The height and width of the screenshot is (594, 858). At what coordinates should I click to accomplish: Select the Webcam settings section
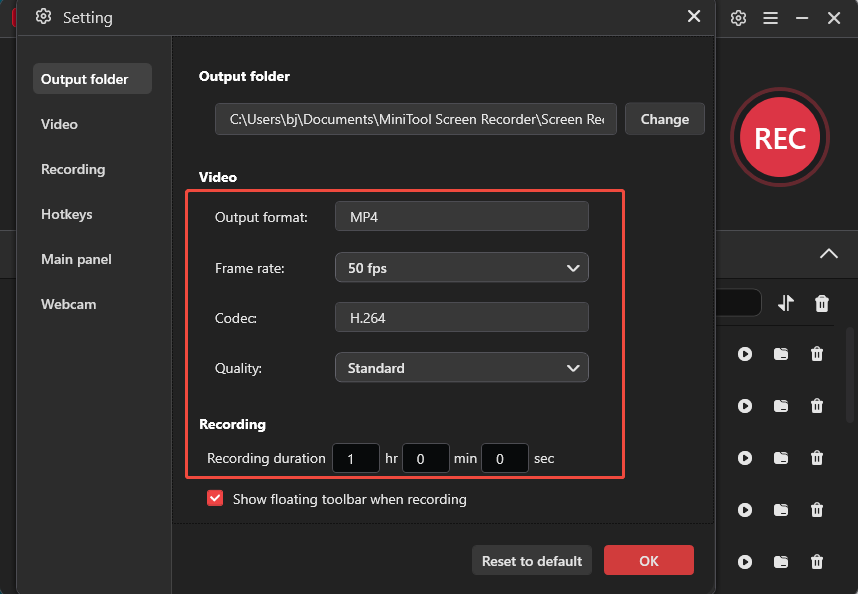[69, 304]
